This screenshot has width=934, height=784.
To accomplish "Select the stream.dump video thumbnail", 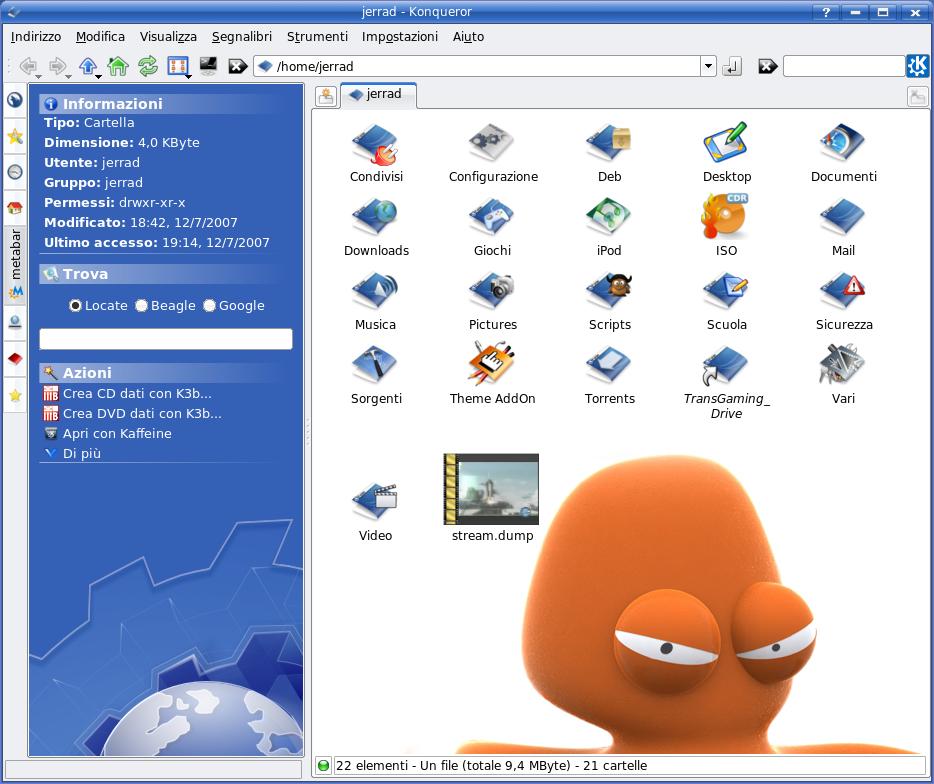I will (x=491, y=490).
